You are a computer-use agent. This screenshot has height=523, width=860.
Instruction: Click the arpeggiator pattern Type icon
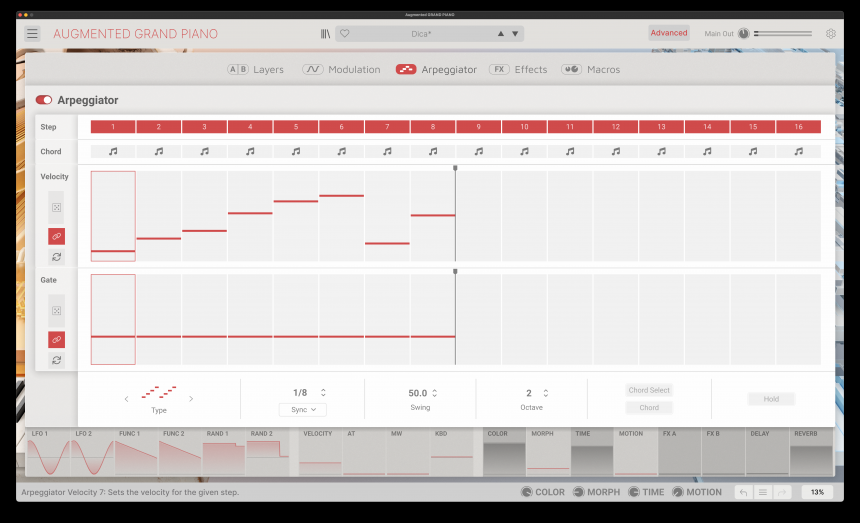tap(159, 392)
